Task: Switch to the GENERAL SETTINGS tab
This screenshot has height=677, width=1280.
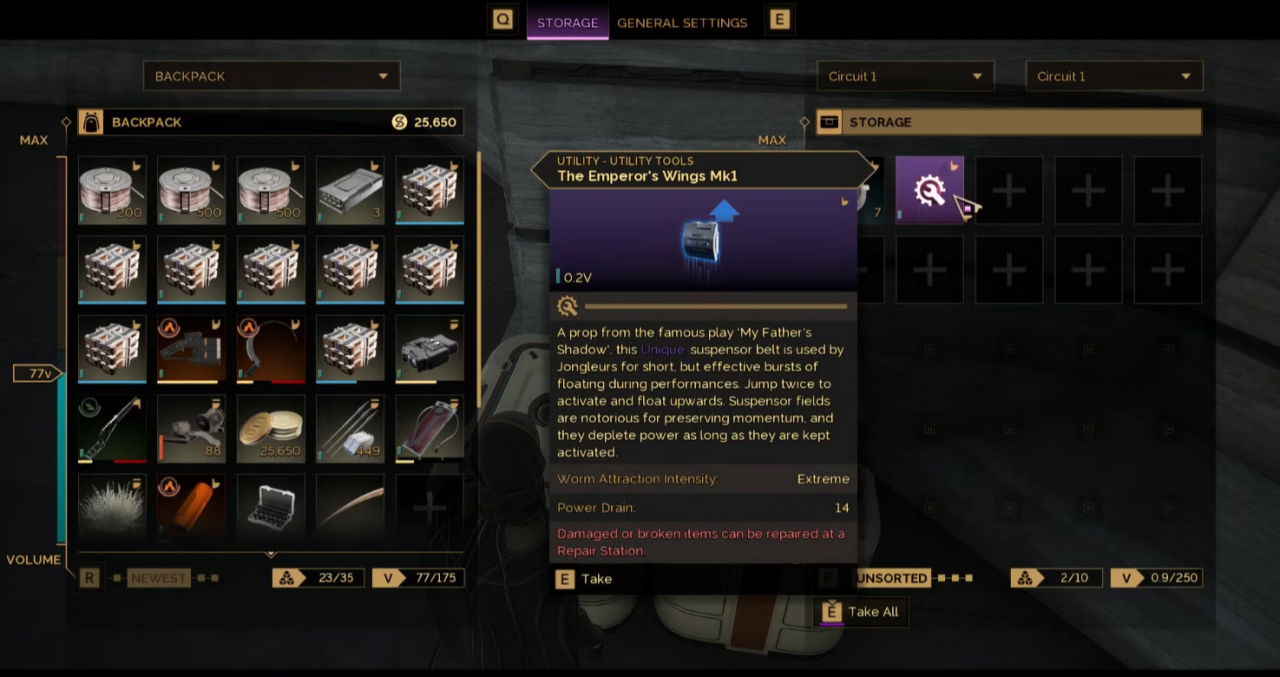Action: click(x=682, y=22)
